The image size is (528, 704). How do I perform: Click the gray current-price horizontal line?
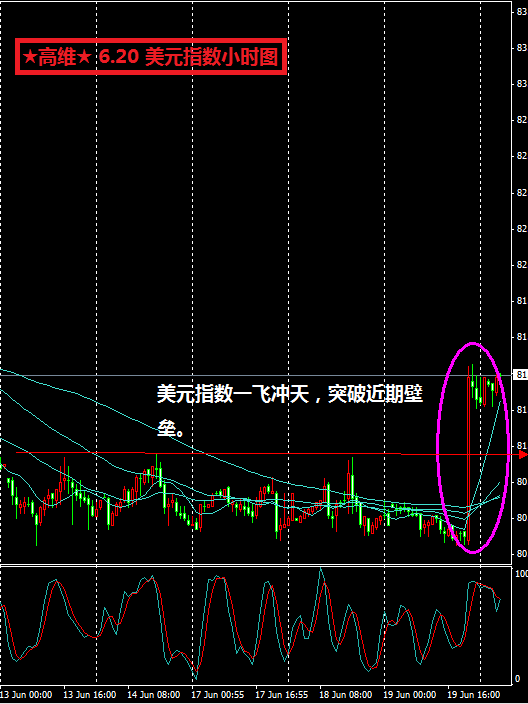click(256, 374)
